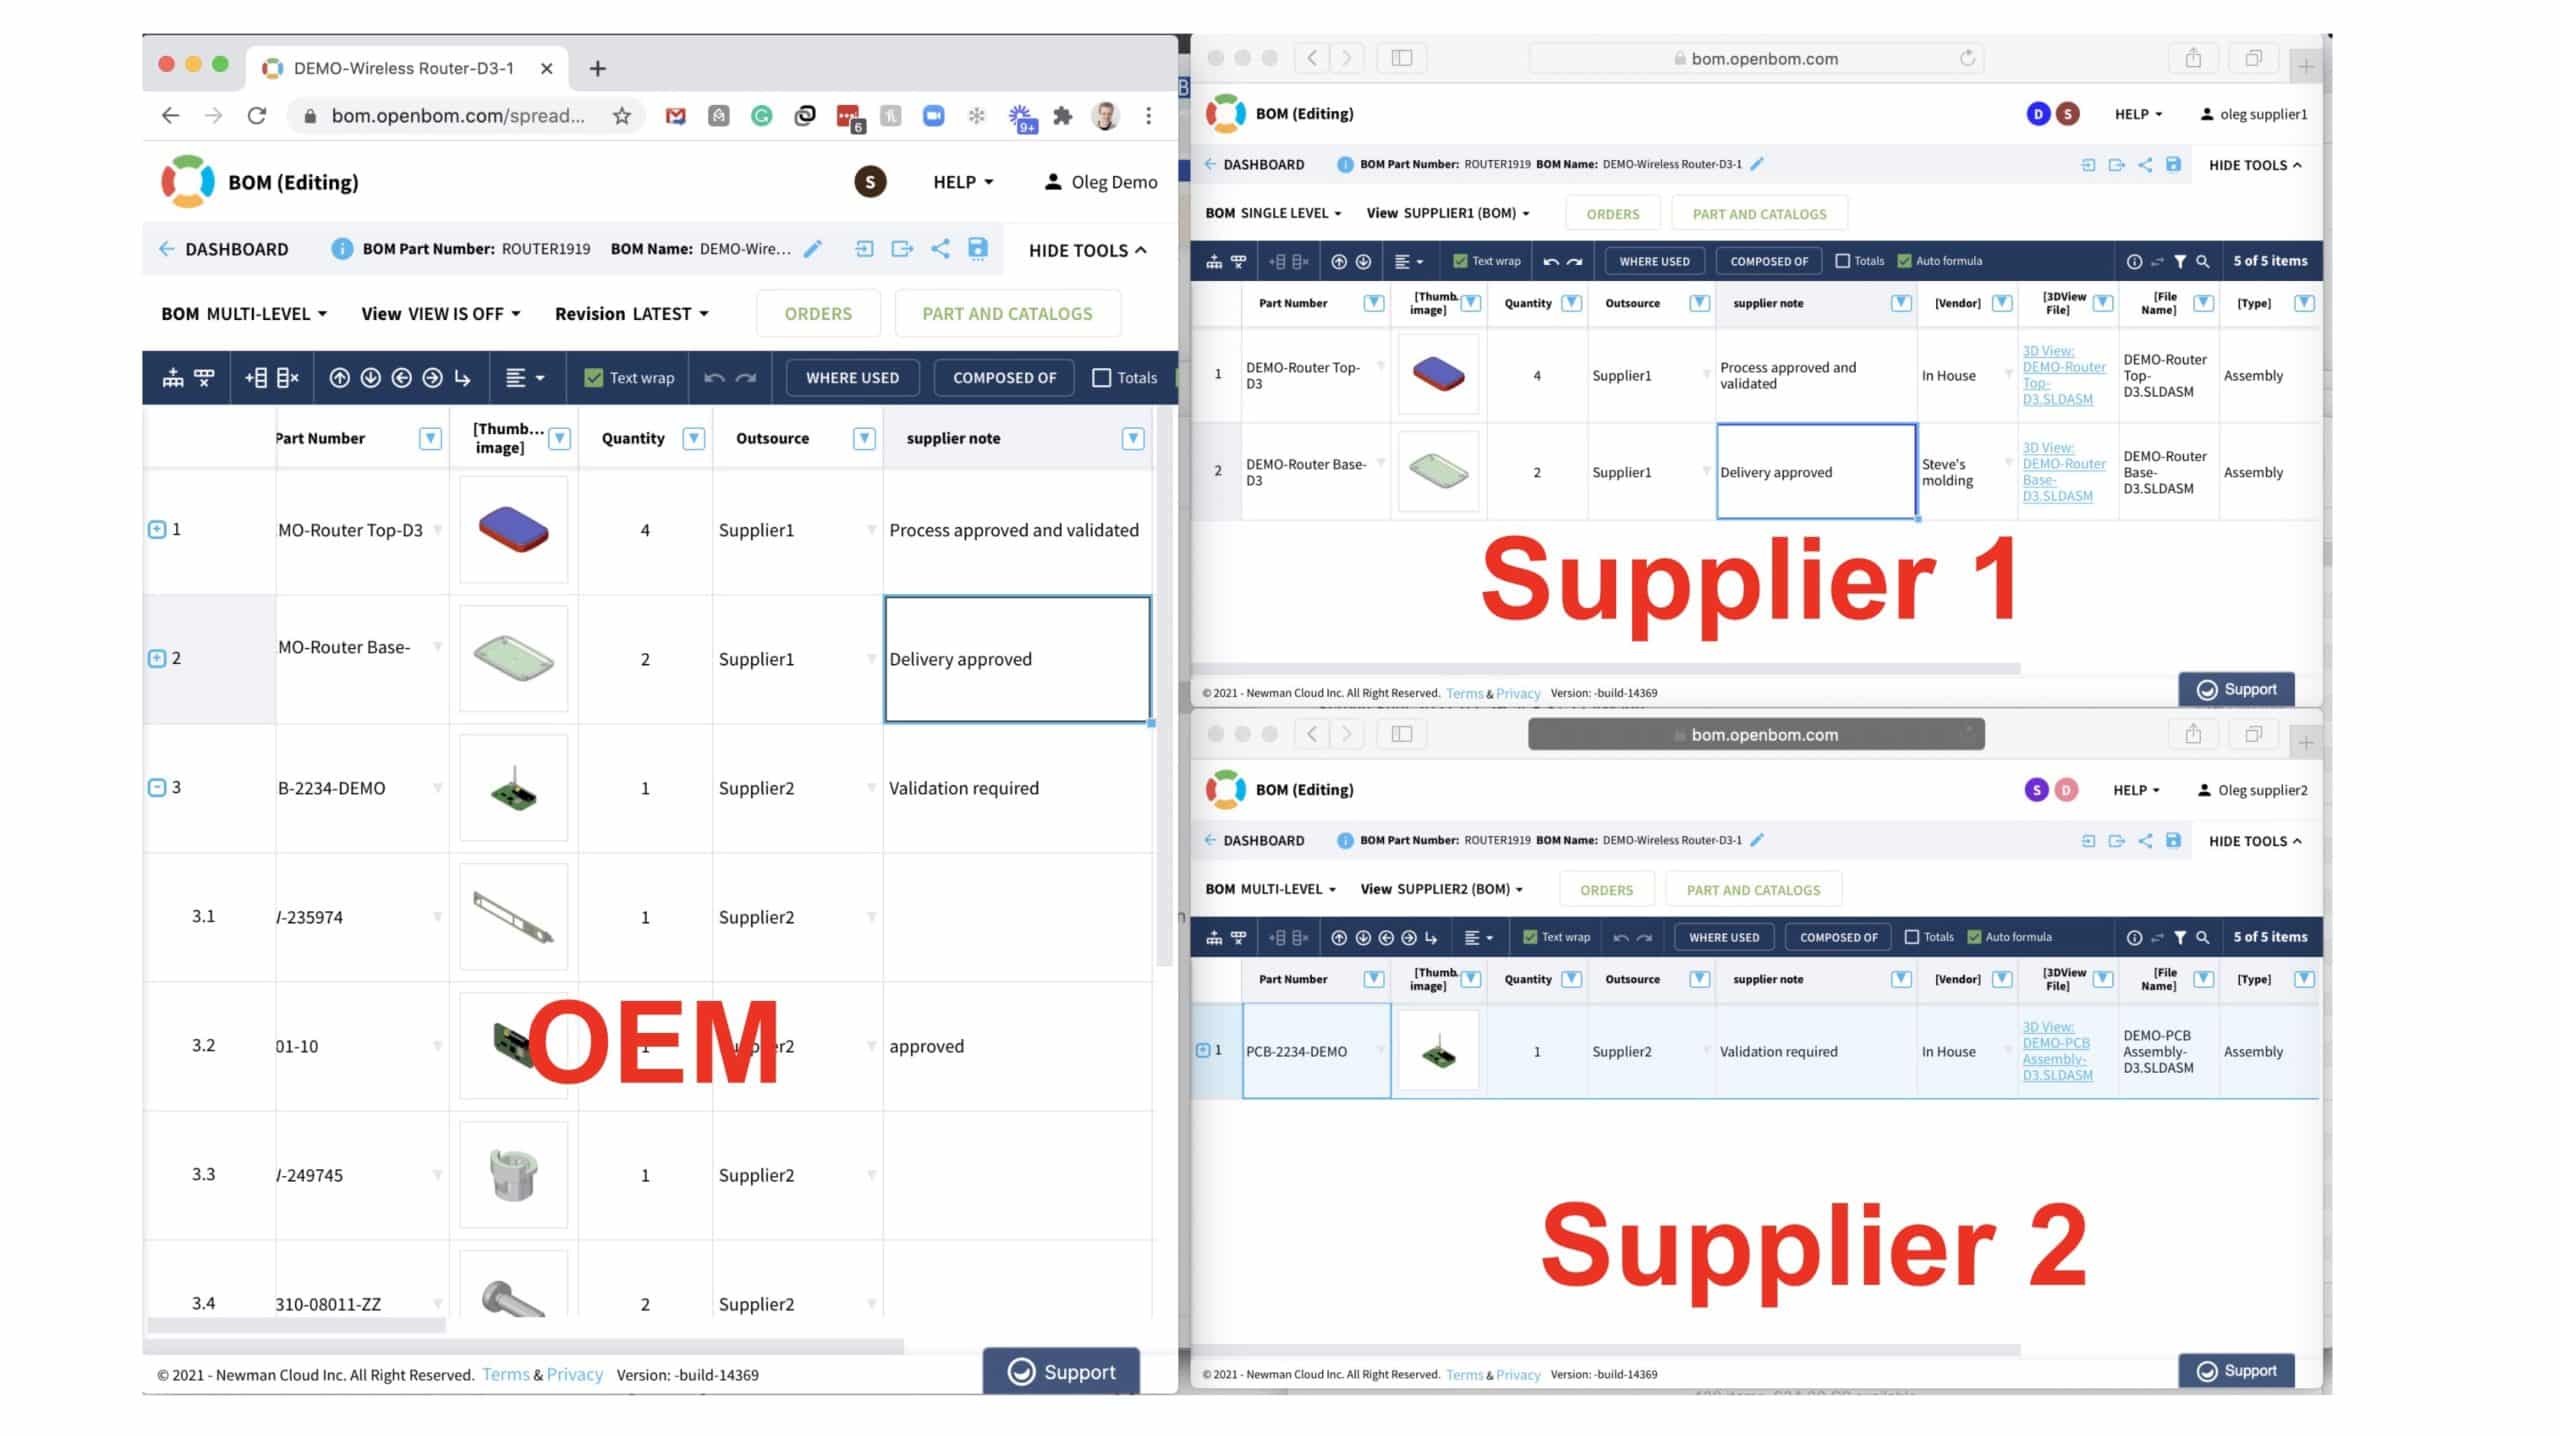Switch to ORDERS tab in top navigation
2560x1435 pixels.
pos(818,313)
